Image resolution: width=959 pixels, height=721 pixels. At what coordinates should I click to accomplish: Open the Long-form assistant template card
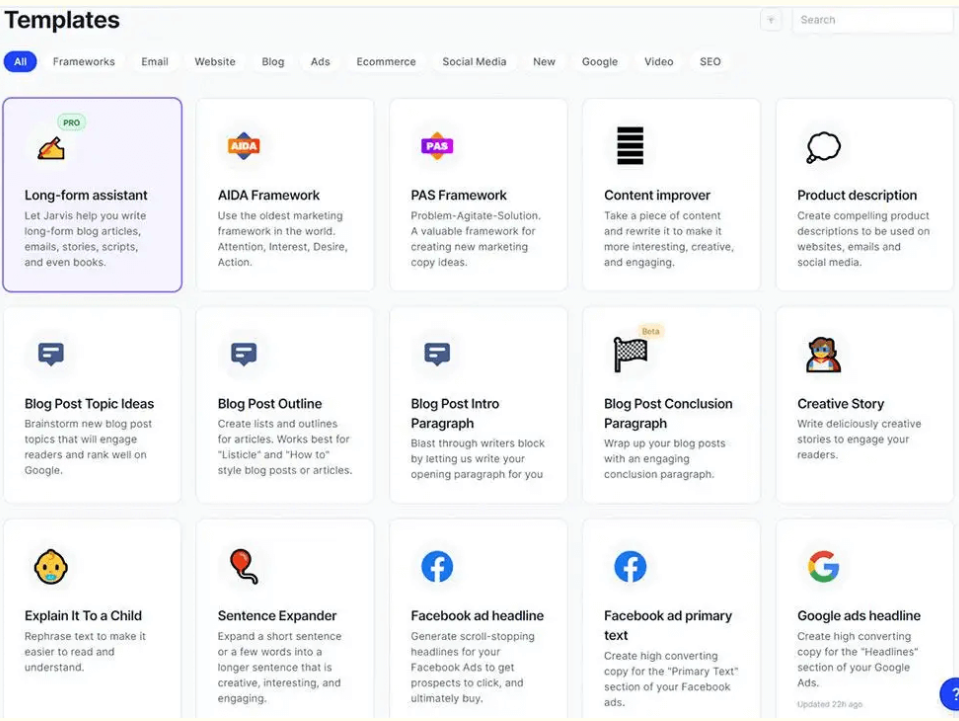coord(92,195)
